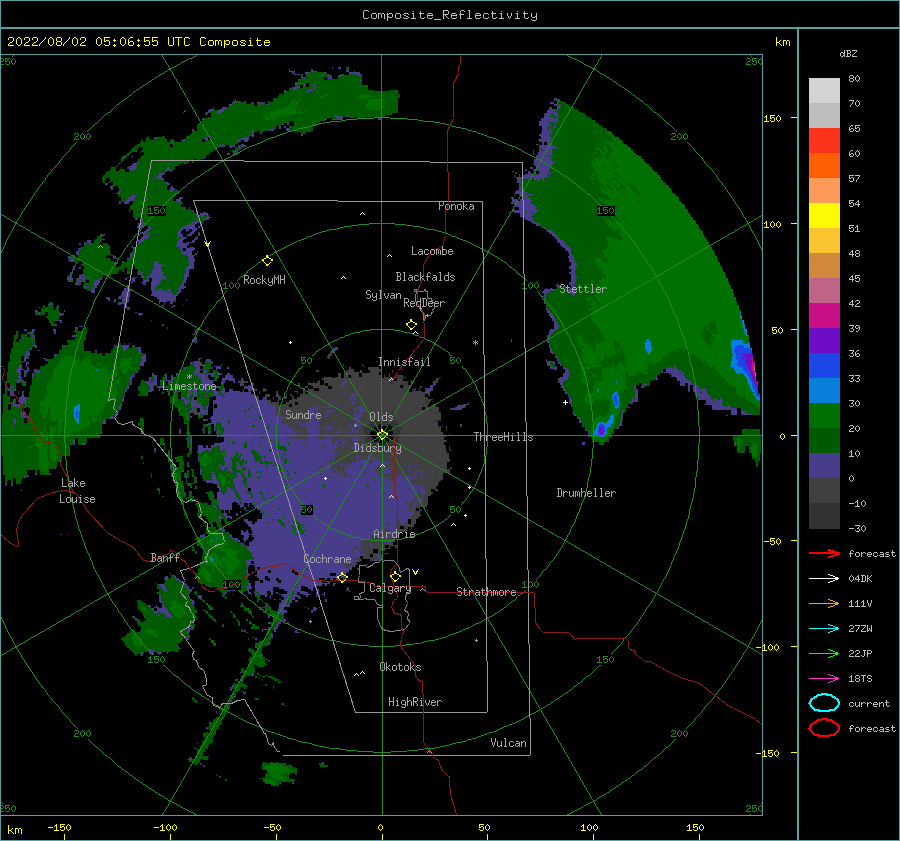Click the ThreeHills map label

[x=503, y=437]
